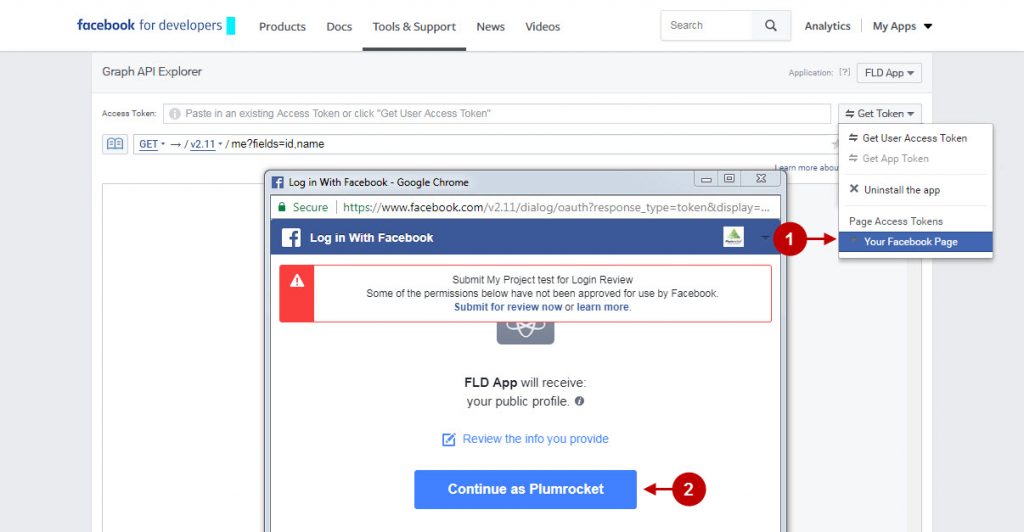Click the learn more link in alert
The height and width of the screenshot is (532, 1024).
(603, 307)
